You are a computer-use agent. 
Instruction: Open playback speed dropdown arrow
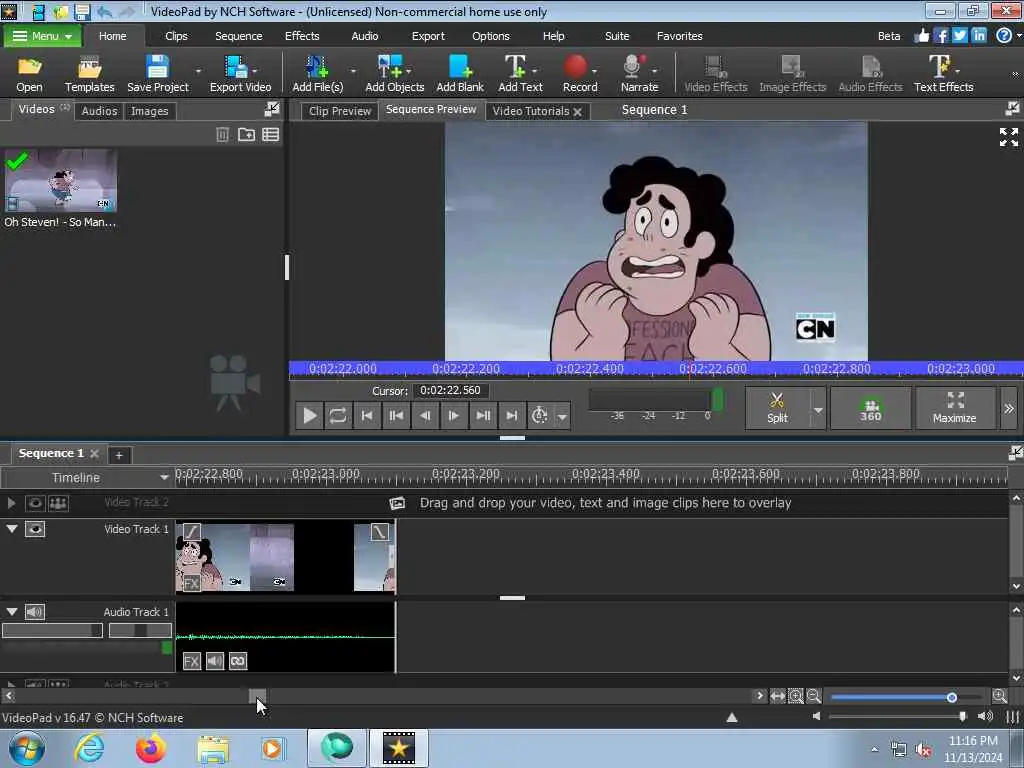562,415
